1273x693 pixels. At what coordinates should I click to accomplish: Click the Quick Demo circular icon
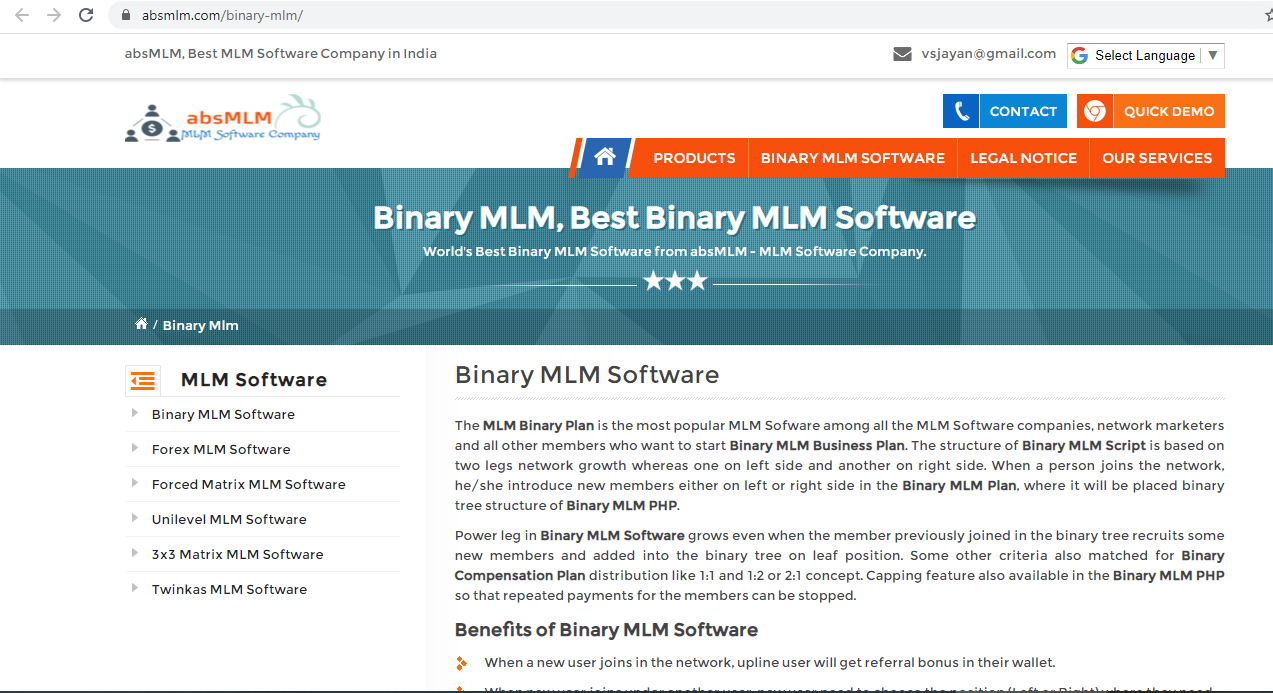coord(1094,110)
